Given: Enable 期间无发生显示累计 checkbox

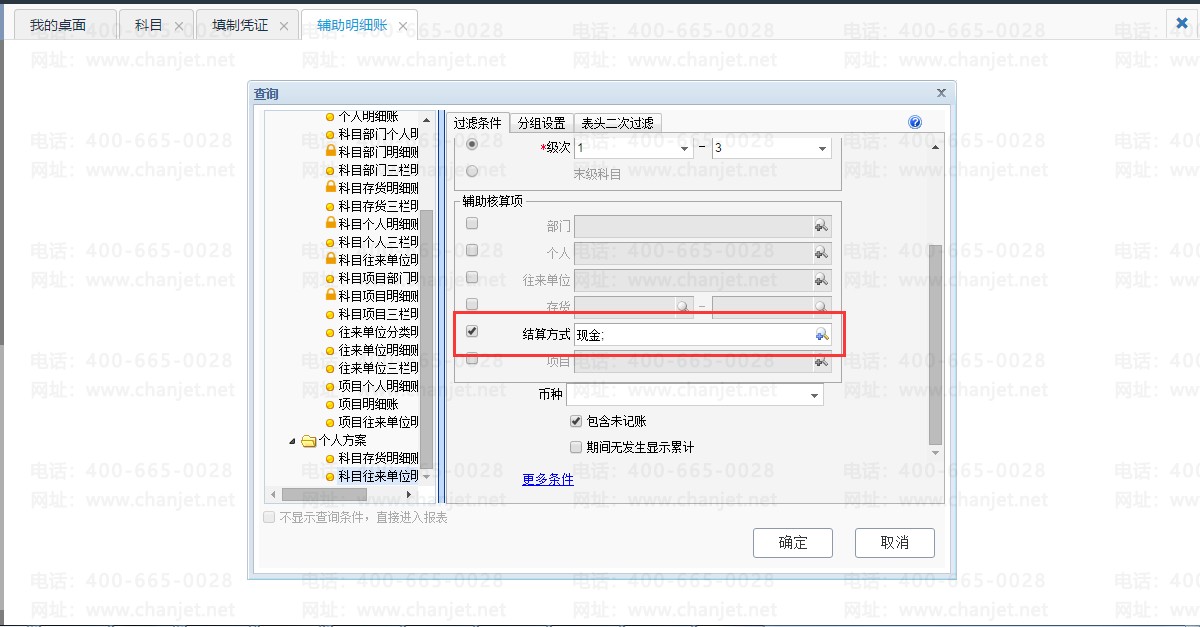Looking at the screenshot, I should point(576,447).
